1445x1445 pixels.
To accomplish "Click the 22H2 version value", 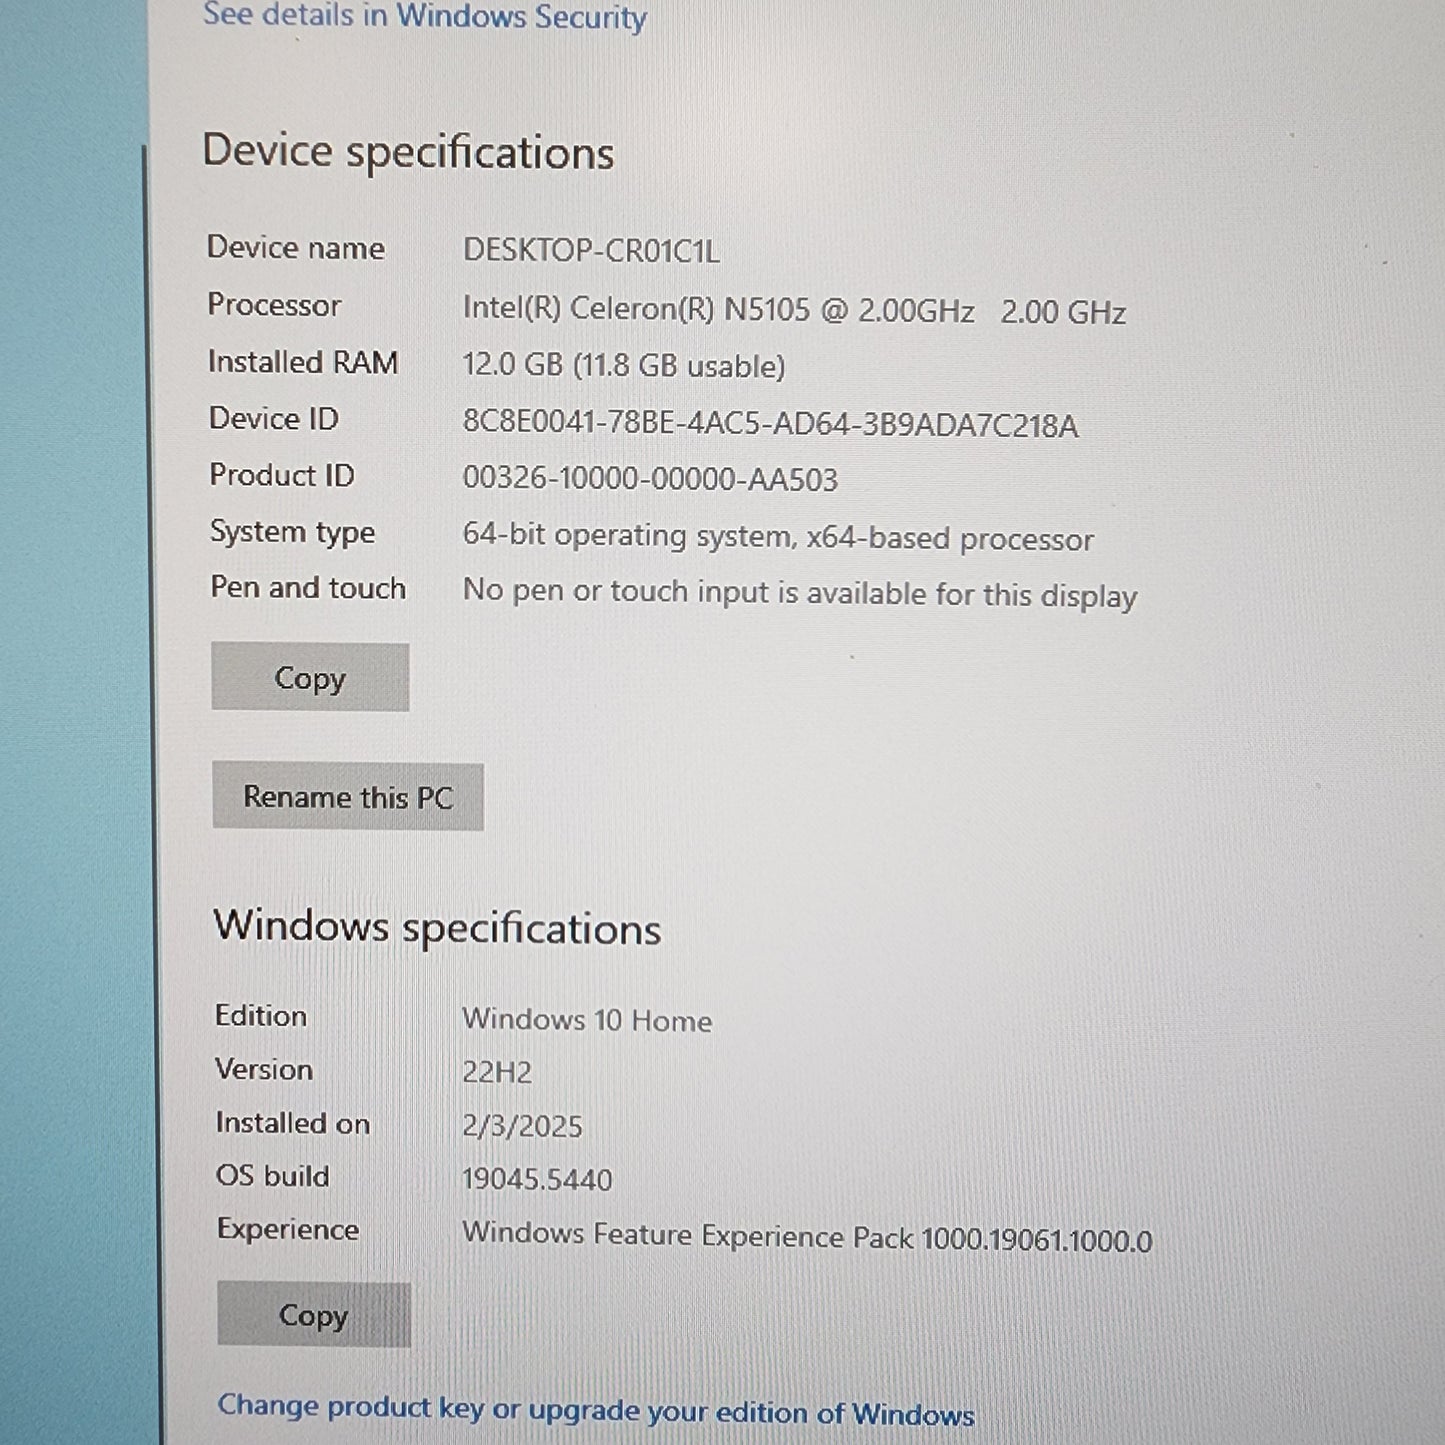I will coord(497,1073).
